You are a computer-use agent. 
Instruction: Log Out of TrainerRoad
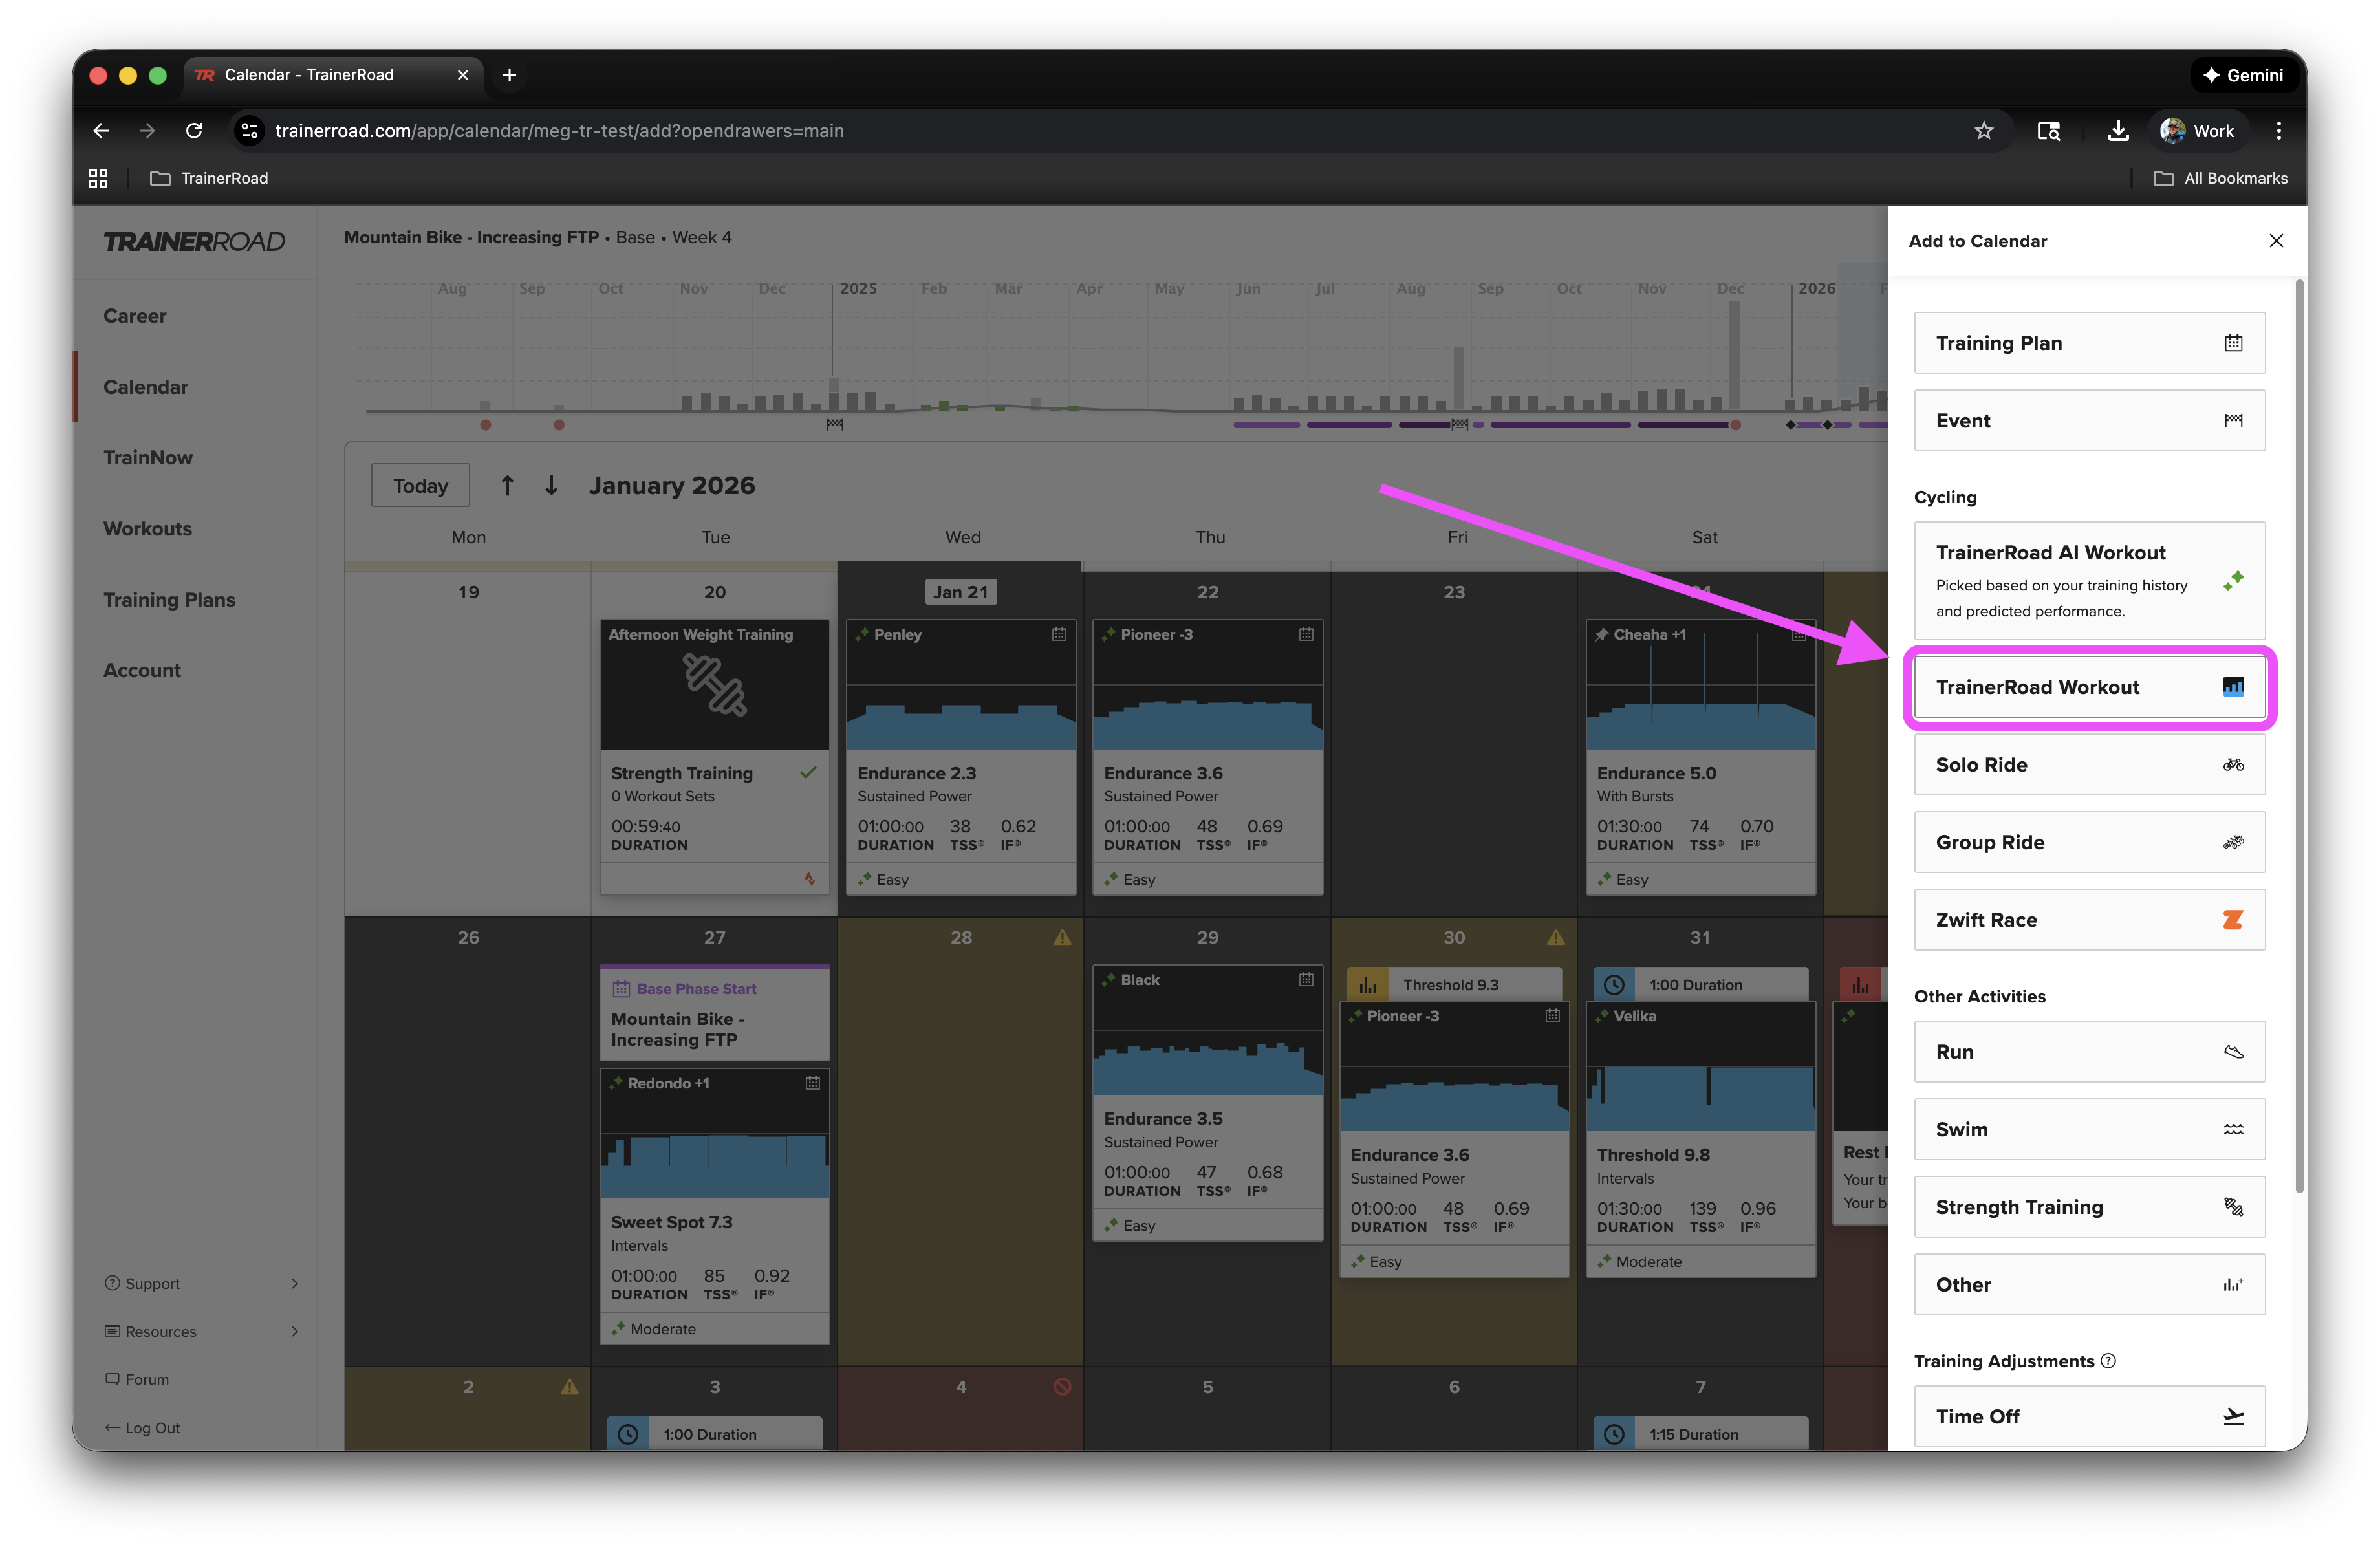pos(142,1428)
